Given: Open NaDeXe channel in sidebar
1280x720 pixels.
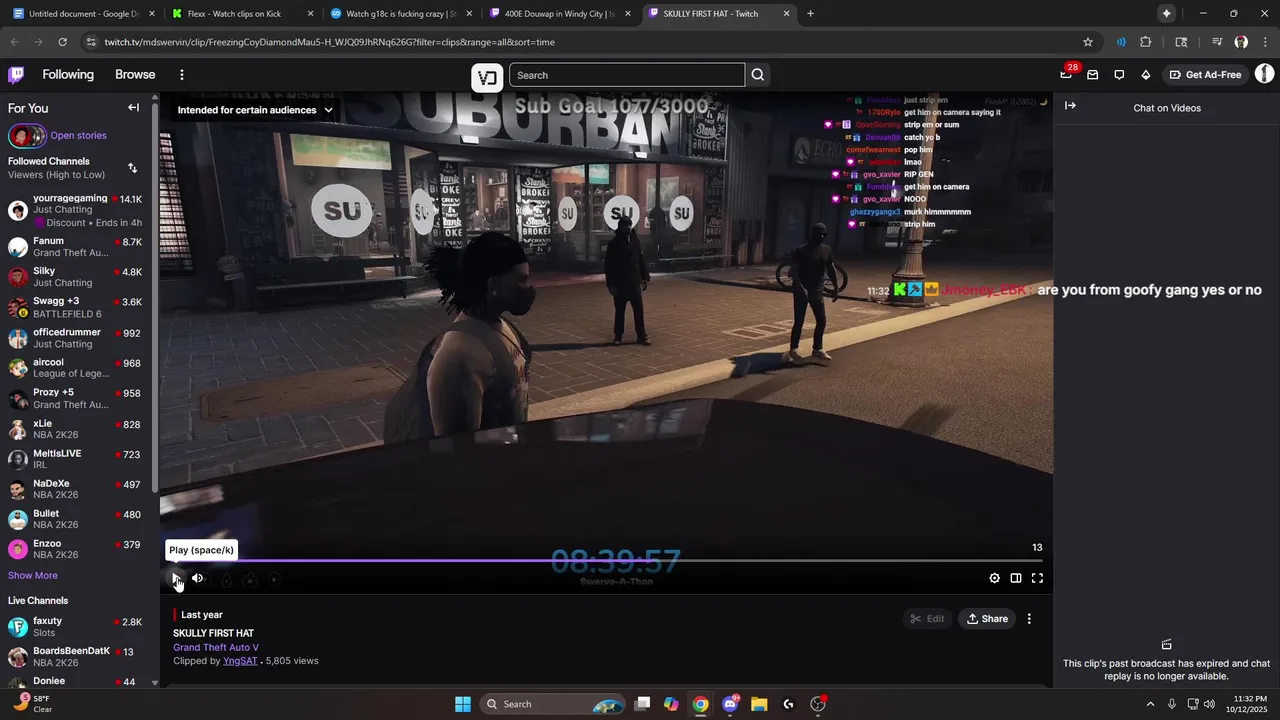Looking at the screenshot, I should pos(75,489).
